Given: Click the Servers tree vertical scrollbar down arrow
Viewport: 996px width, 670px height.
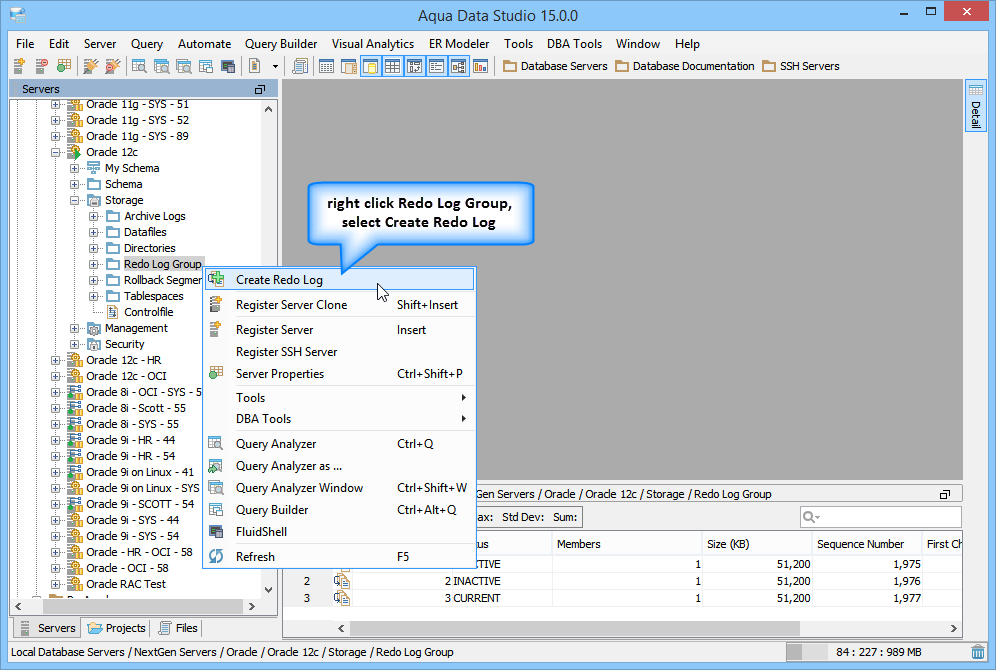Looking at the screenshot, I should [269, 590].
